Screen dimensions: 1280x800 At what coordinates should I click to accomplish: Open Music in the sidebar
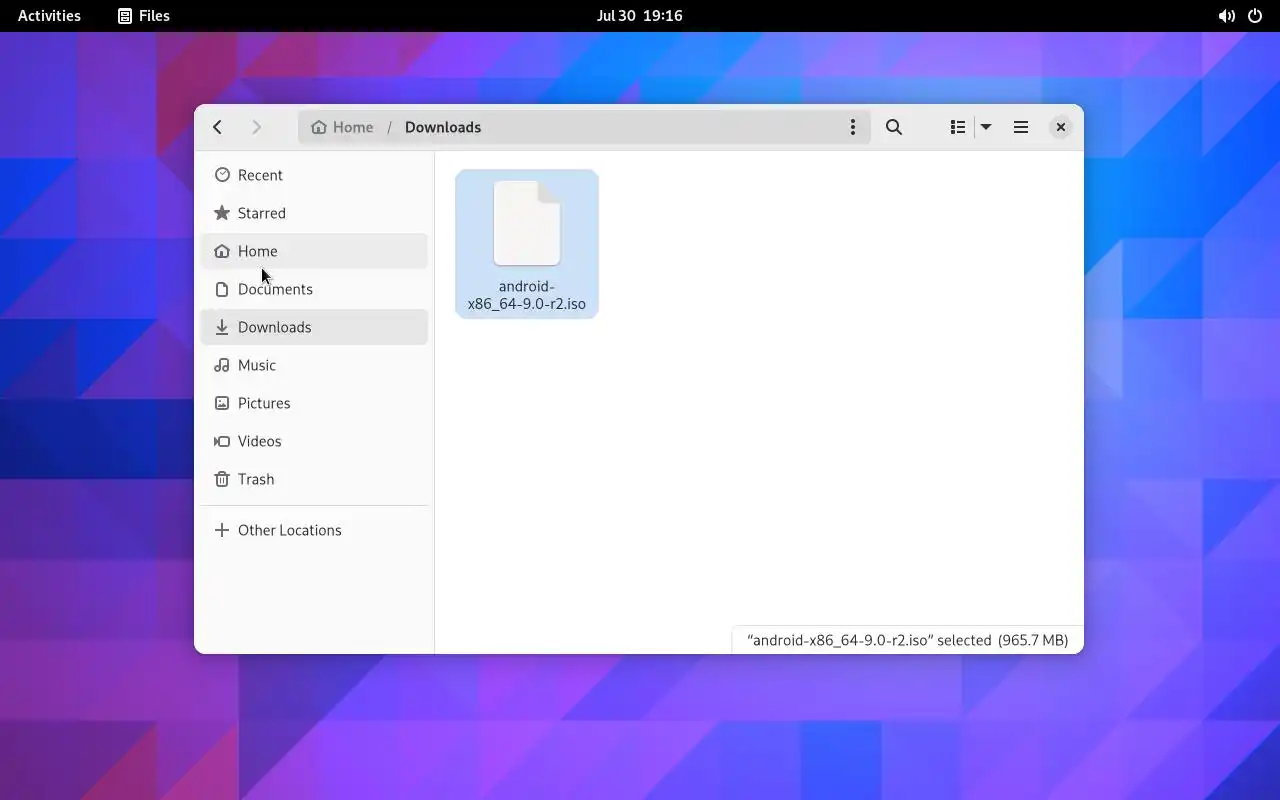[x=314, y=365]
